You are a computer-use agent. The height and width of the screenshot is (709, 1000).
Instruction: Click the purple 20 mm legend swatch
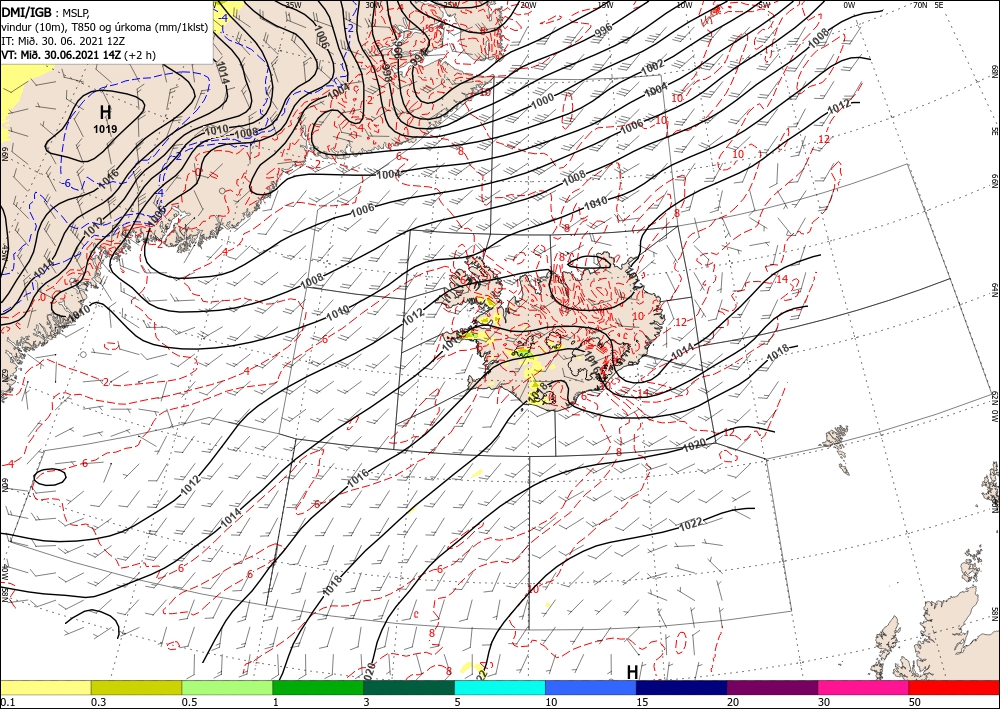(772, 687)
